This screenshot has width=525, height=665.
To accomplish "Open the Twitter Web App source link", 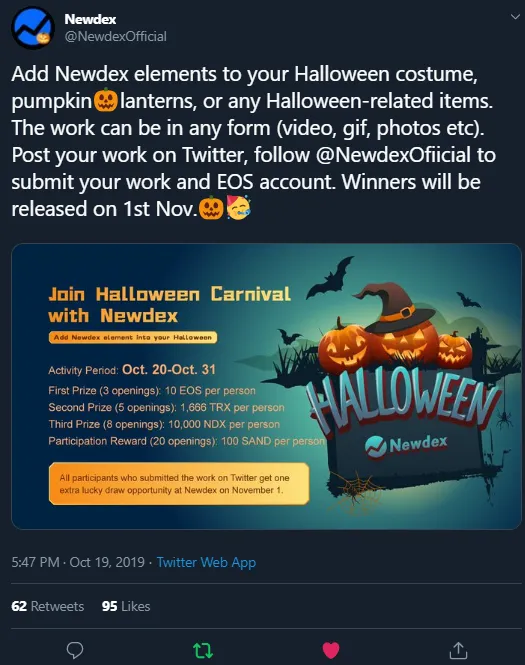I will (x=207, y=562).
